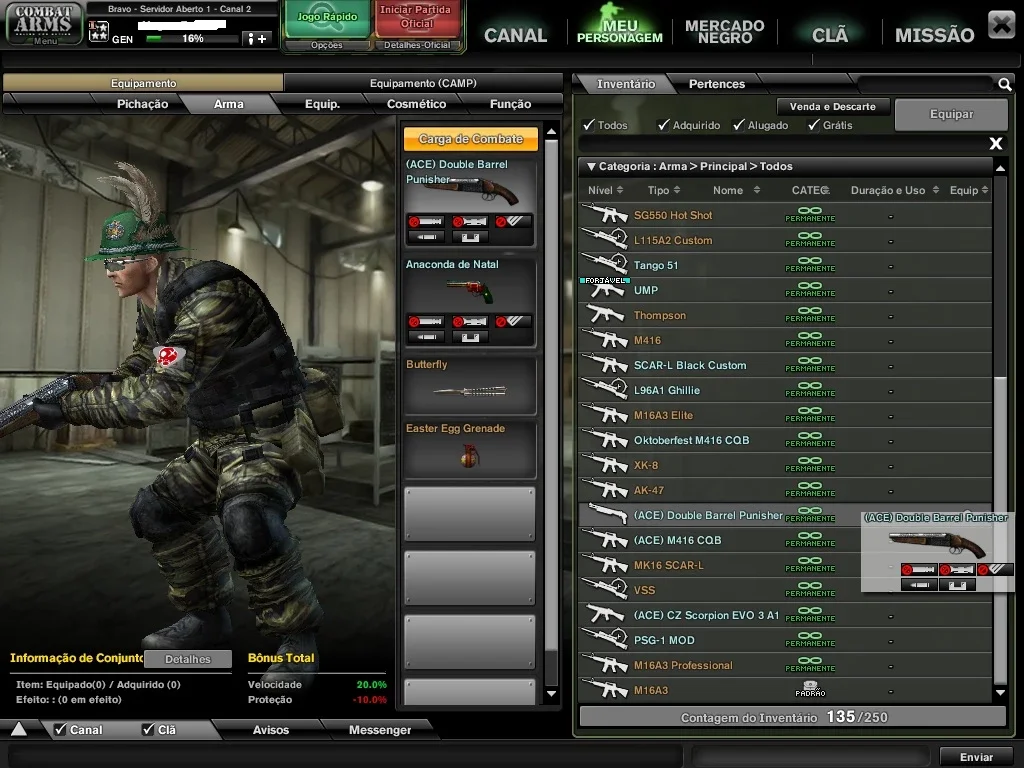The image size is (1024, 768).
Task: Toggle the Canal chat checkbox
Action: pos(60,729)
